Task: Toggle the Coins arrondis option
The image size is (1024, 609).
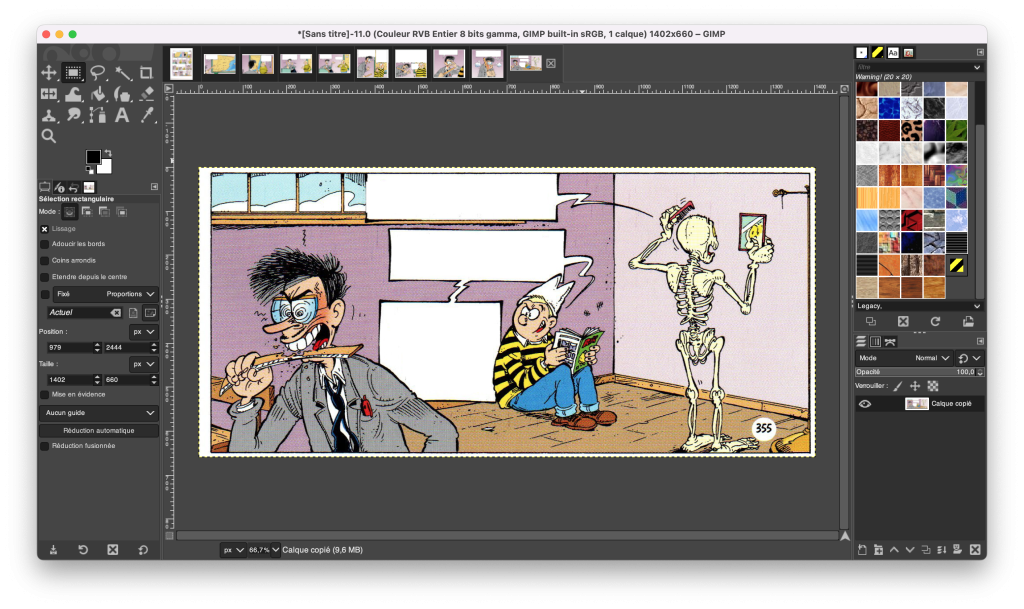Action: pyautogui.click(x=44, y=261)
